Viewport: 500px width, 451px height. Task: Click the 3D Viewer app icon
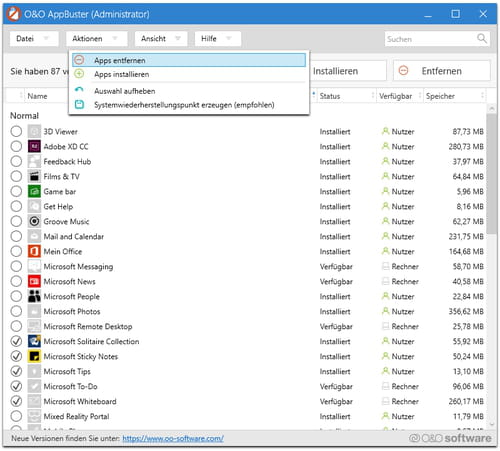coord(34,131)
